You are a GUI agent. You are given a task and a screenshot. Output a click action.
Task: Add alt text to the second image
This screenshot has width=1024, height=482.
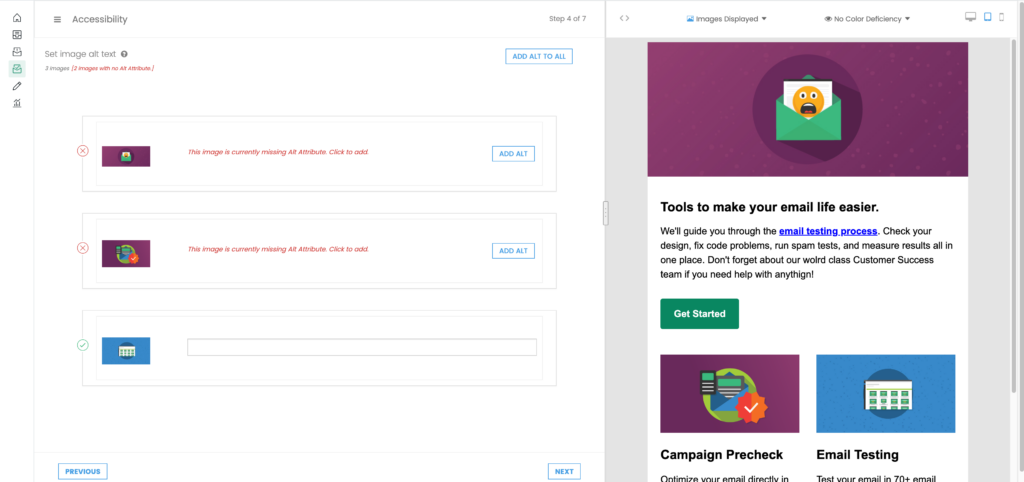(x=513, y=250)
